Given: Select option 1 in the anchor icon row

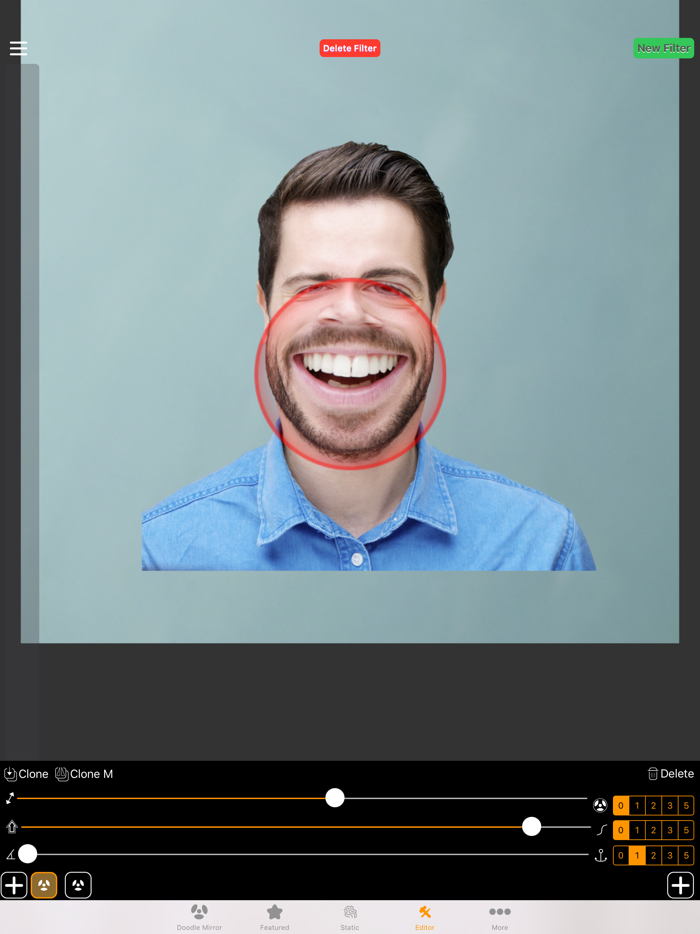Looking at the screenshot, I should [637, 855].
